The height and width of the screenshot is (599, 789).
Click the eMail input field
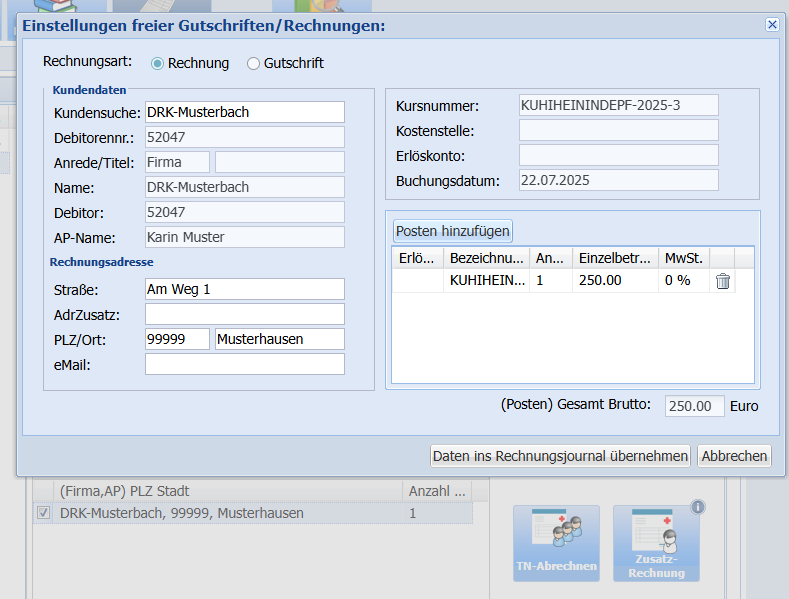coord(244,364)
